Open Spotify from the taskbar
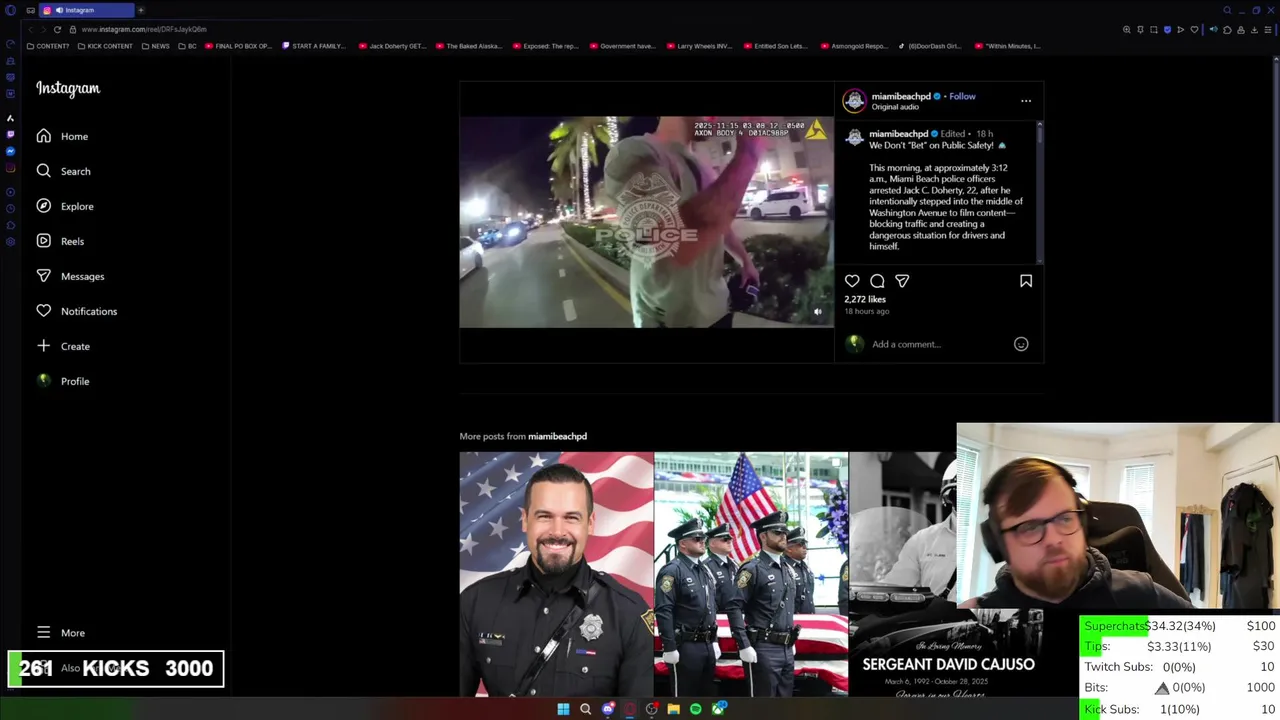This screenshot has width=1280, height=720. (x=695, y=709)
